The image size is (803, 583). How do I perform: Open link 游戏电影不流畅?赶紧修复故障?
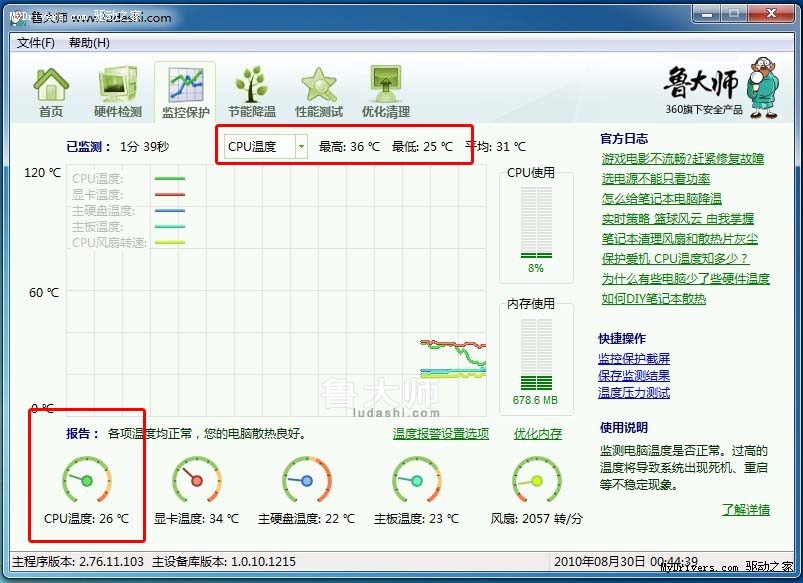coord(683,159)
